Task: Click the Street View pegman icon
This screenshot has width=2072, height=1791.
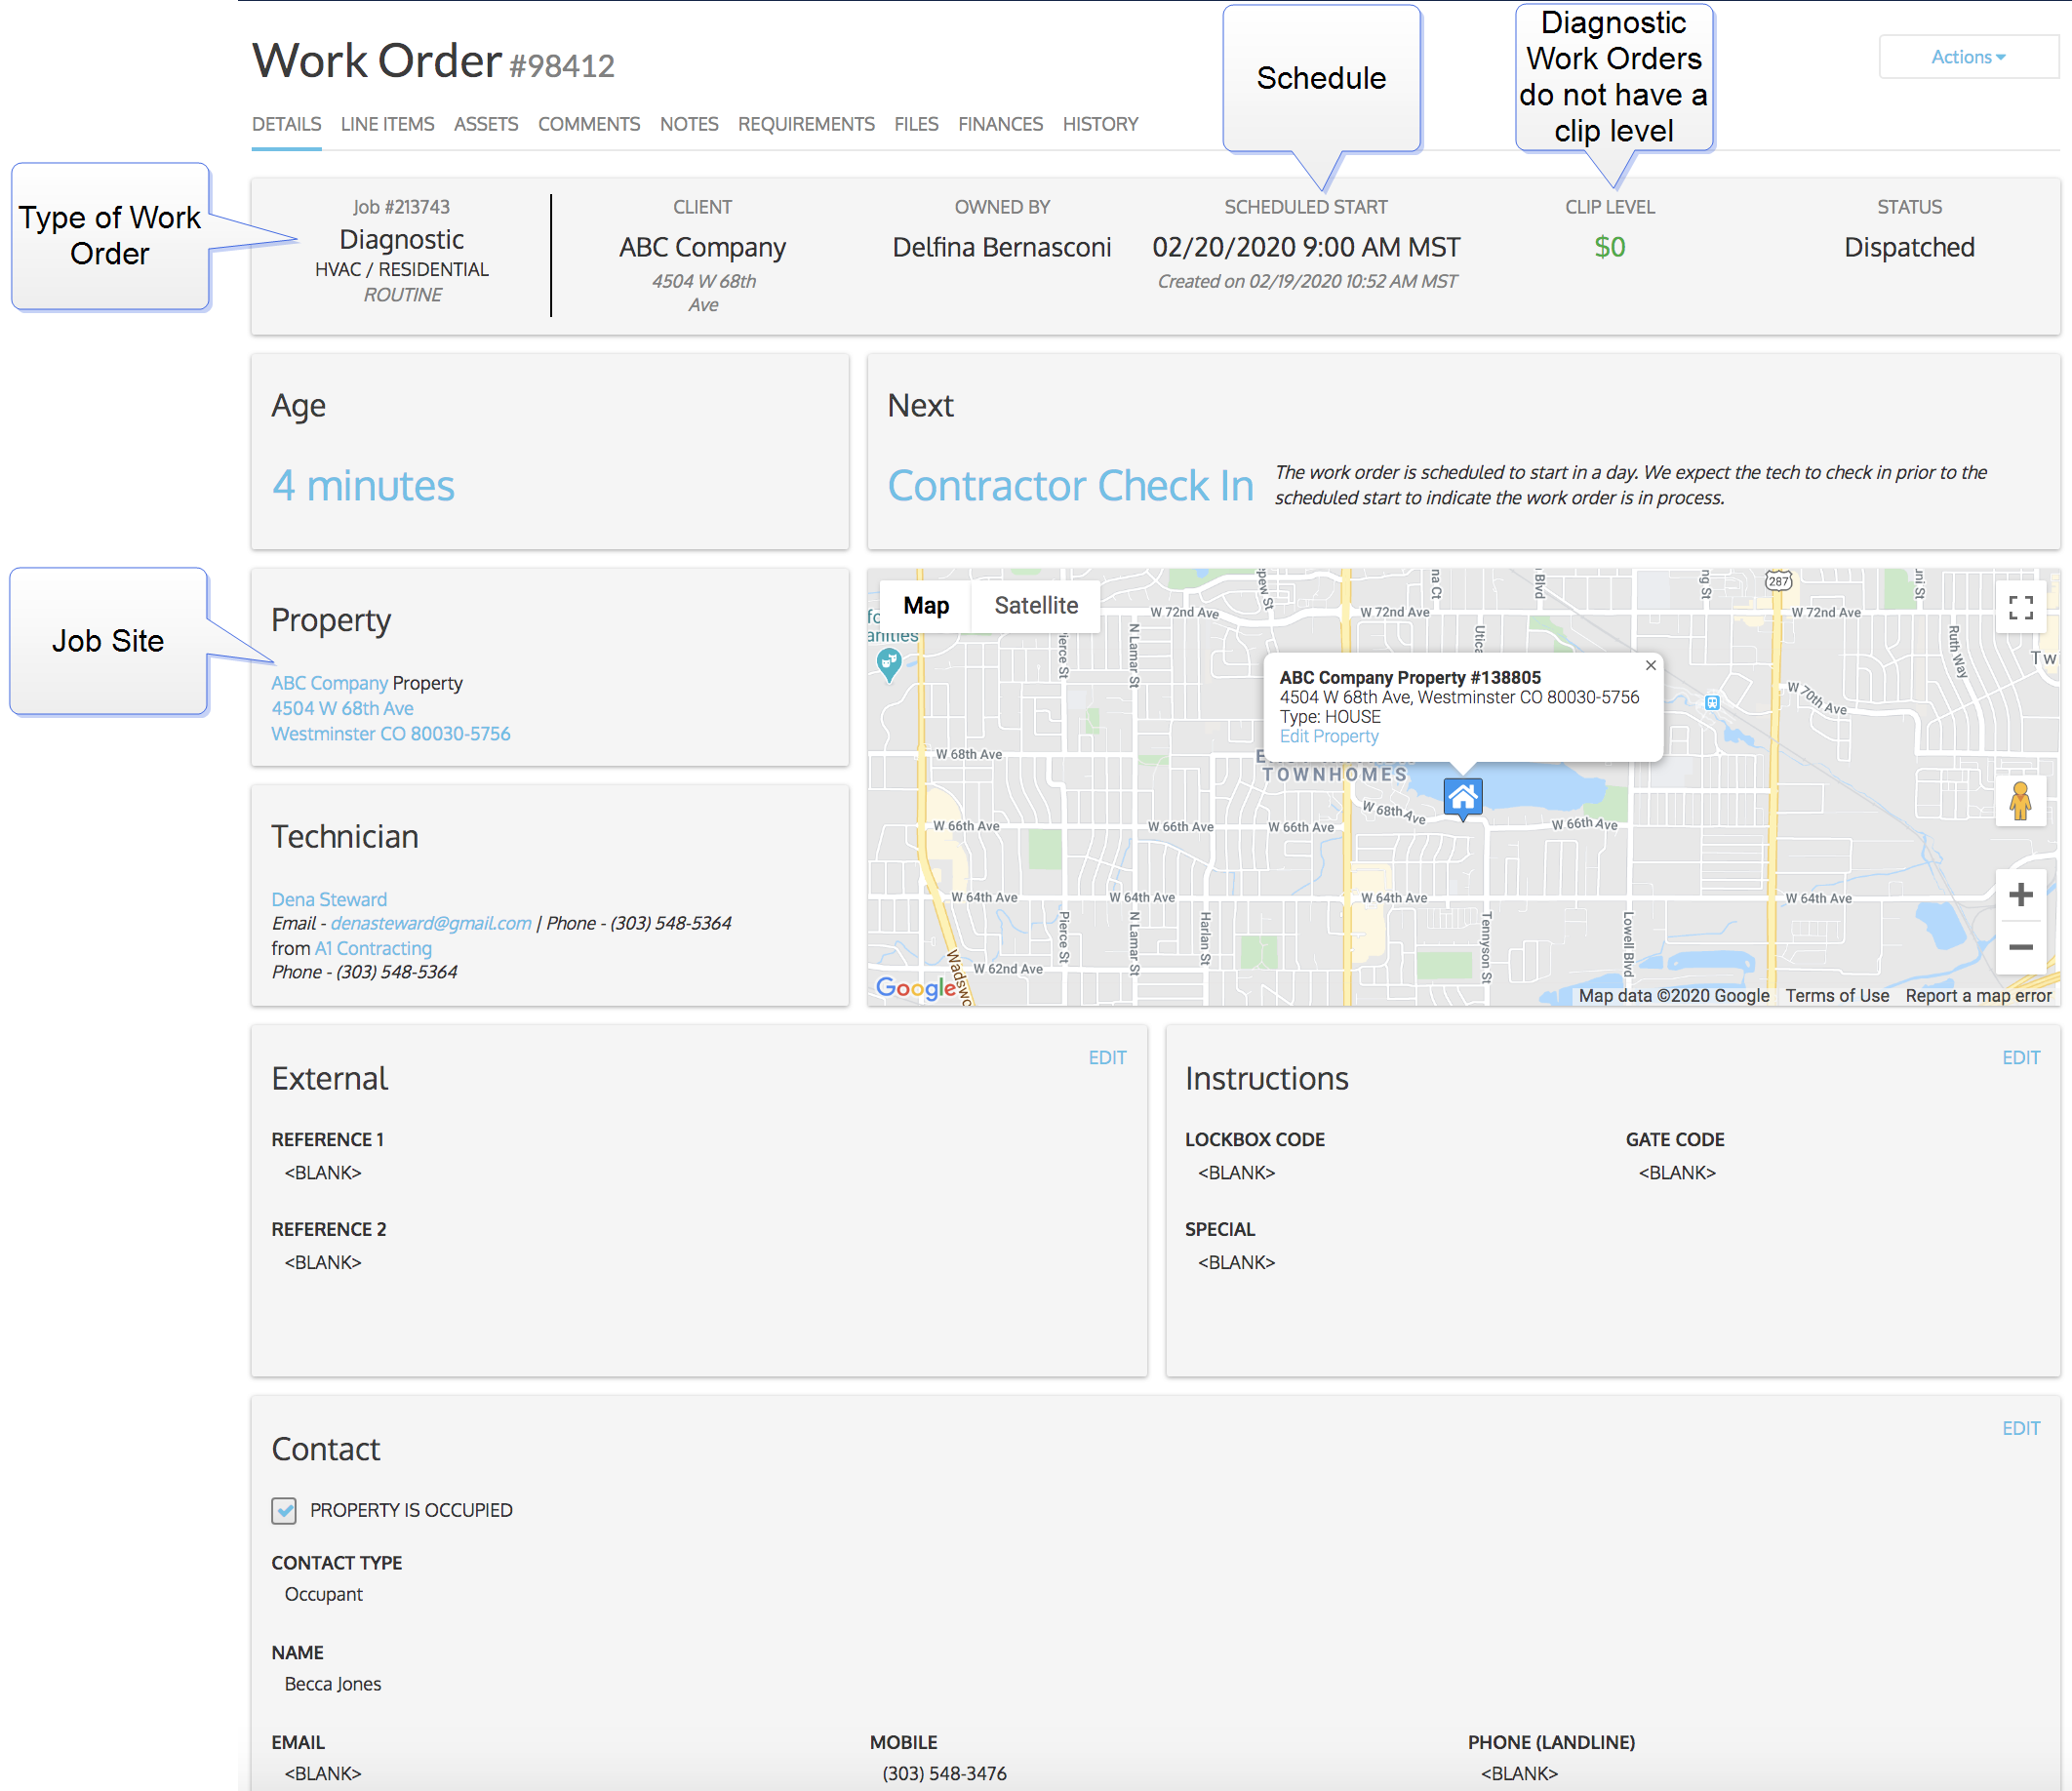Action: click(2019, 802)
